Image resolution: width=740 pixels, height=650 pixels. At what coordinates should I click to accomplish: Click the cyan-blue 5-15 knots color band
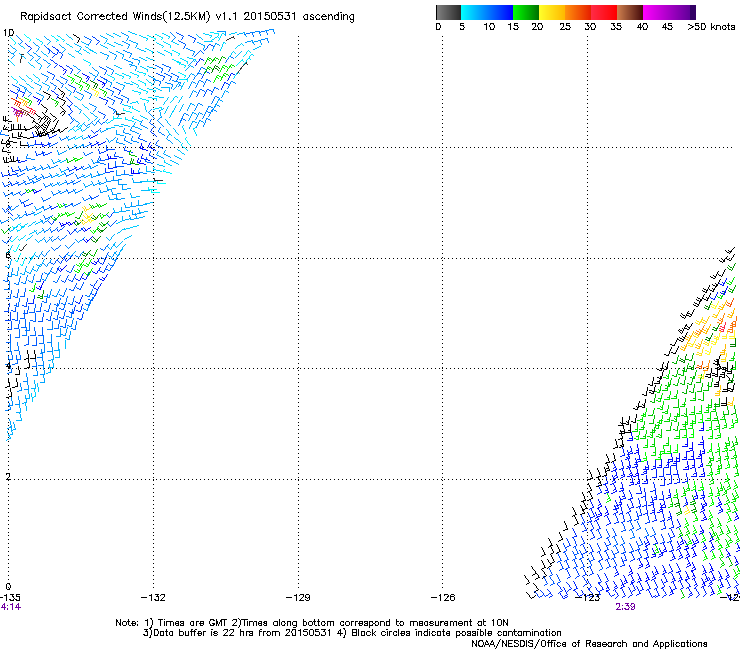(487, 12)
